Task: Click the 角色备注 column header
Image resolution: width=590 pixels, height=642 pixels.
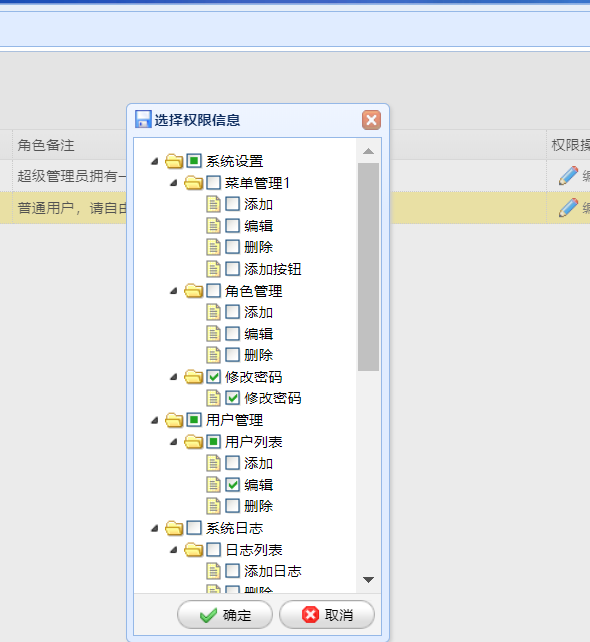Action: tap(46, 145)
